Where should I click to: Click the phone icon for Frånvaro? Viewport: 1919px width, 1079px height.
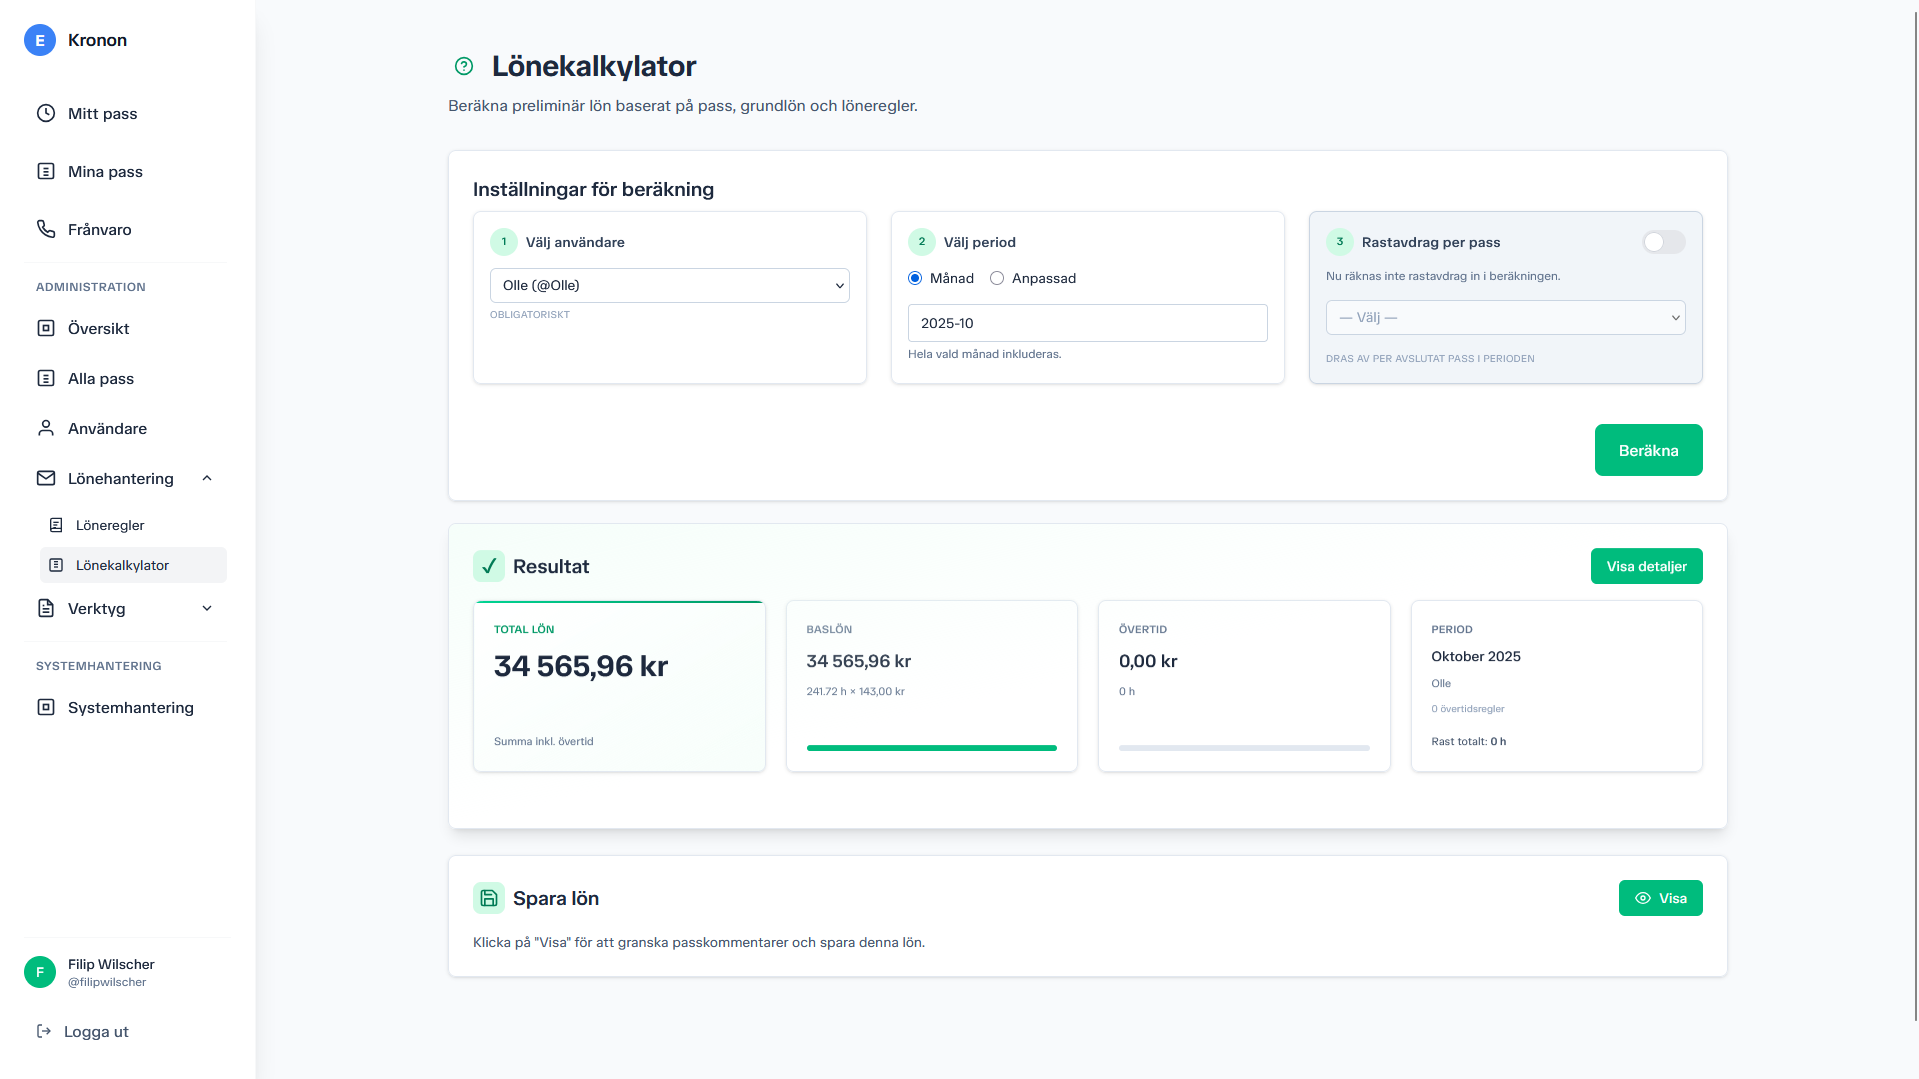pos(46,229)
